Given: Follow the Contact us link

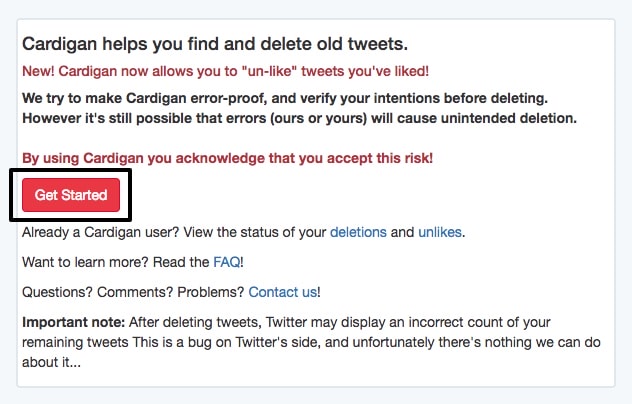Looking at the screenshot, I should 282,292.
